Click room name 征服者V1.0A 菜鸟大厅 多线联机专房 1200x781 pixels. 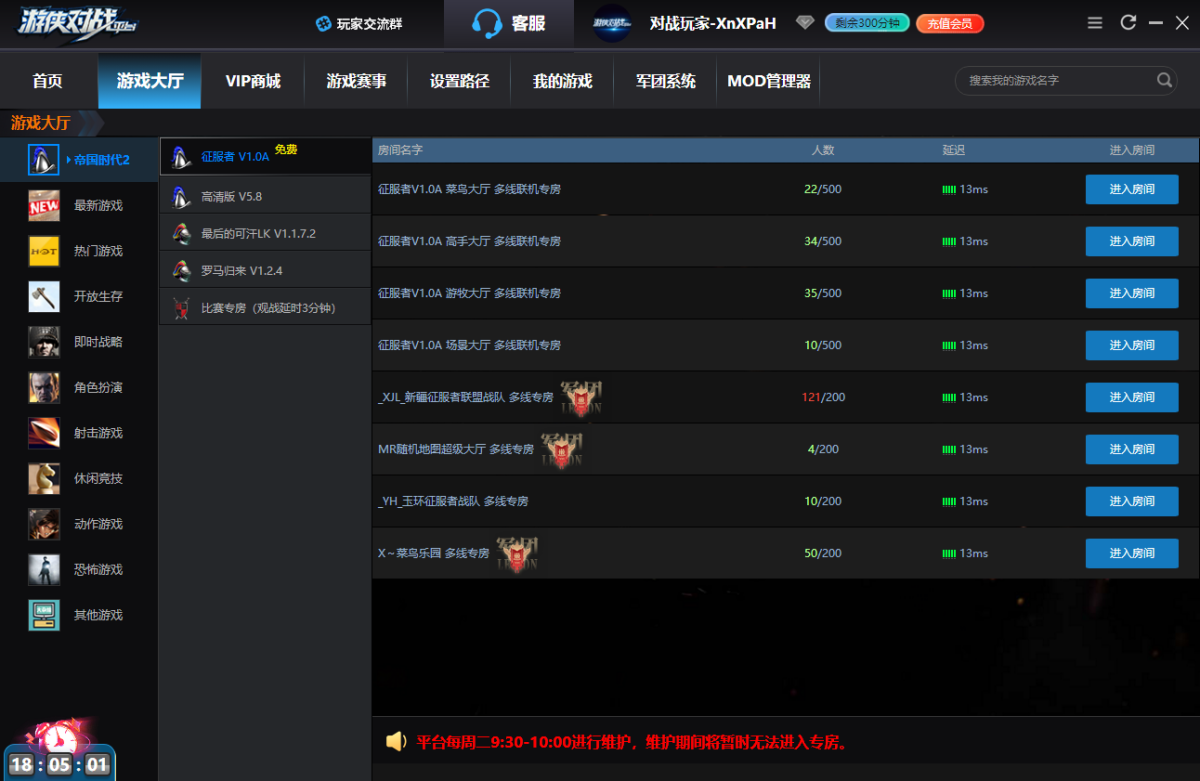click(469, 189)
